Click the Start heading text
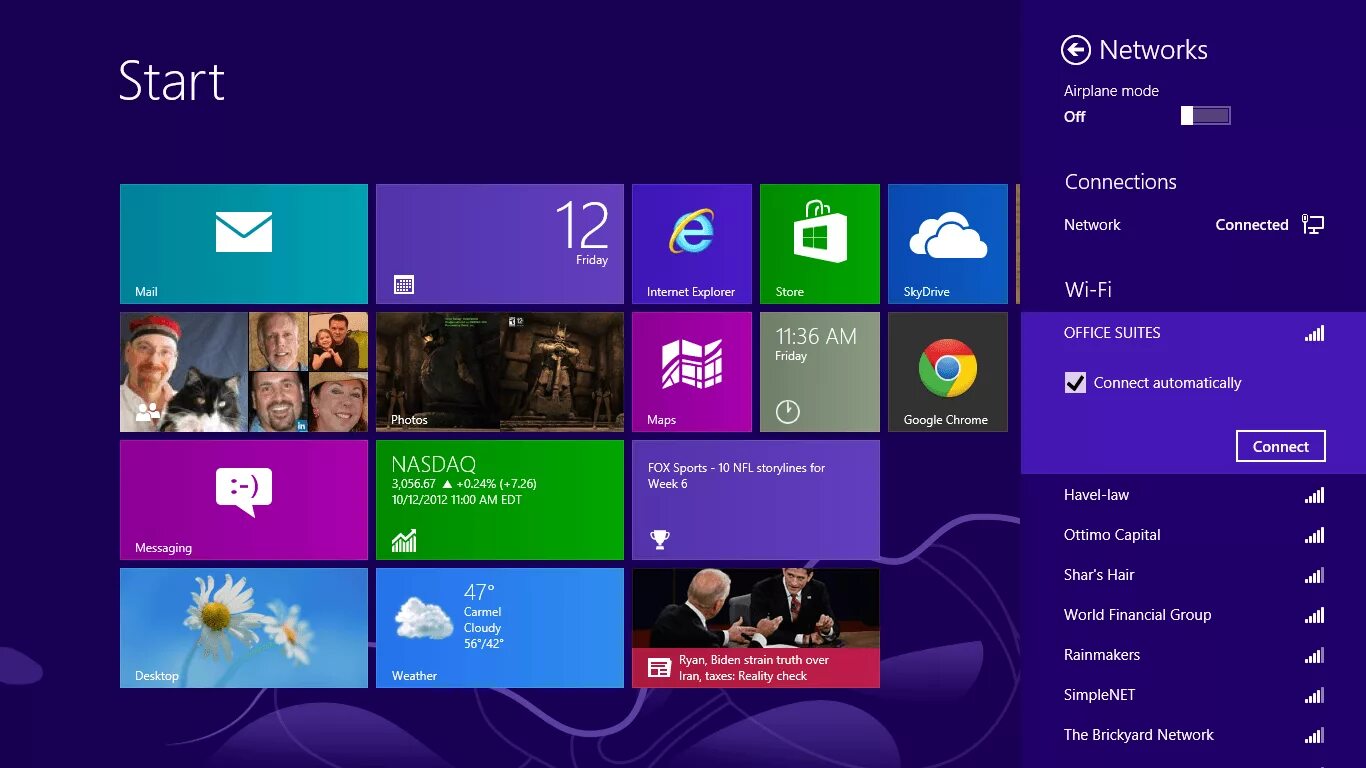This screenshot has width=1366, height=768. 172,80
